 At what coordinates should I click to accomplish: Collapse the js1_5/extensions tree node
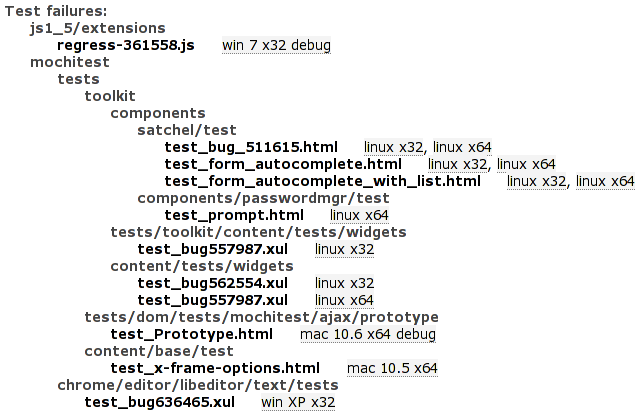(x=98, y=28)
